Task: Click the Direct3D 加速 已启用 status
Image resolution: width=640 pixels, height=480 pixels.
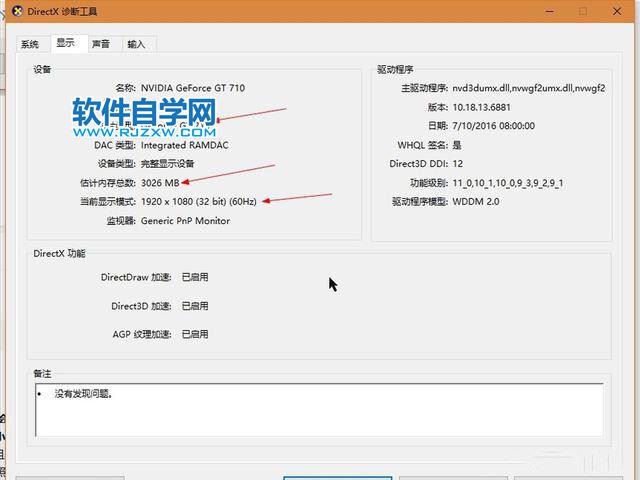Action: pos(195,306)
